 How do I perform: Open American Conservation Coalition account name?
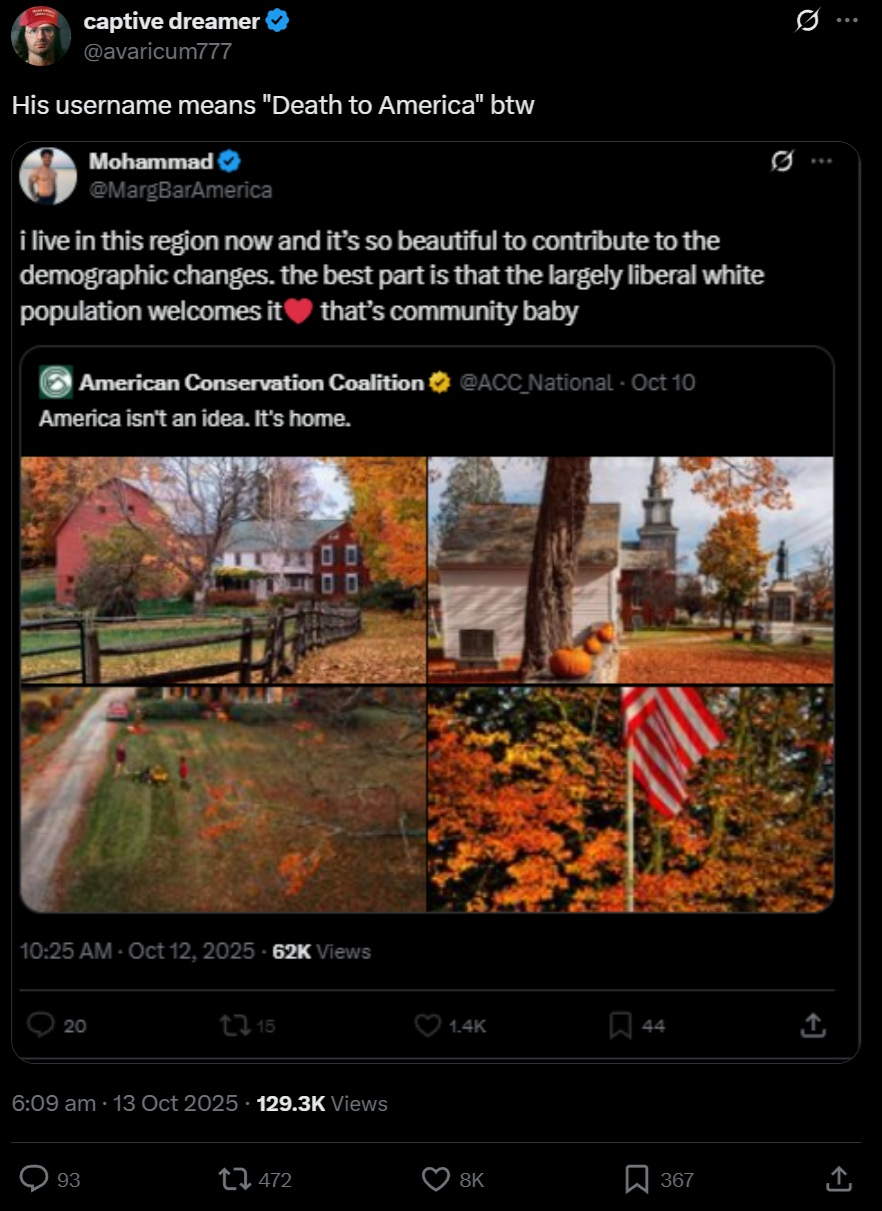(251, 383)
